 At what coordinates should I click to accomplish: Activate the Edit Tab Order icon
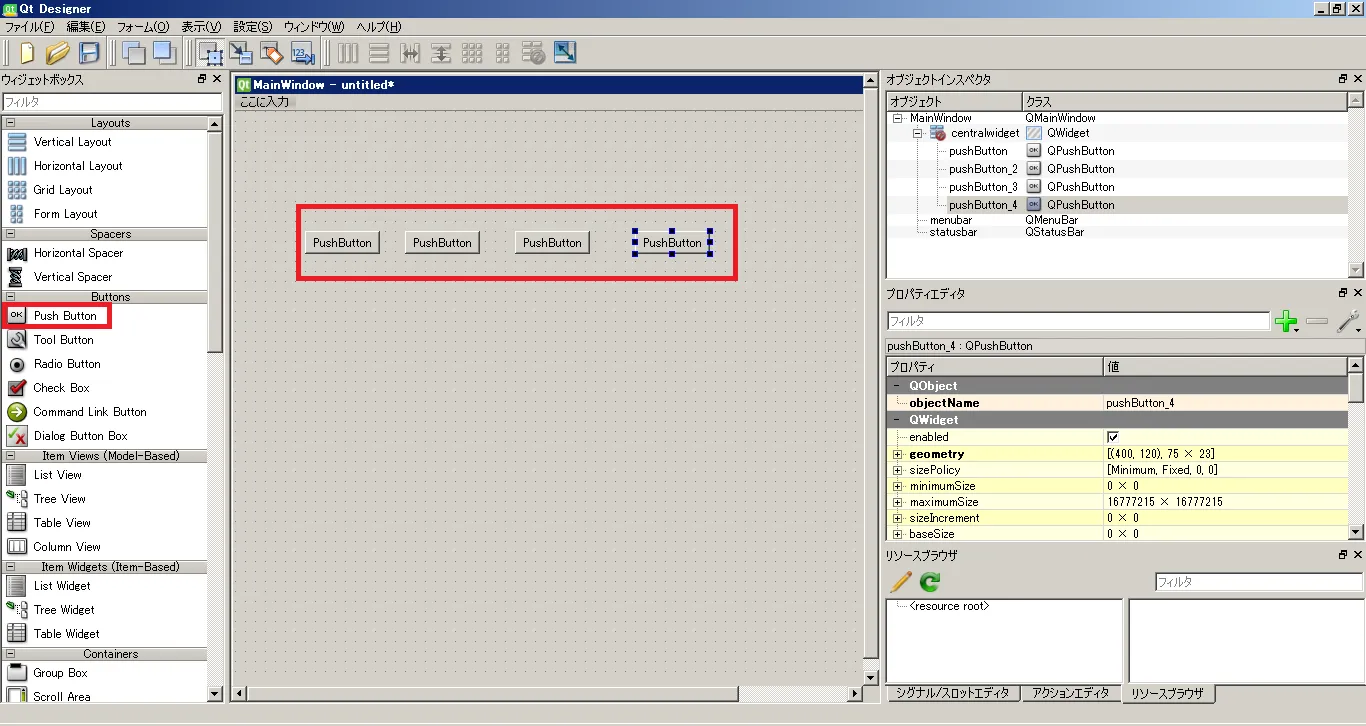(302, 53)
